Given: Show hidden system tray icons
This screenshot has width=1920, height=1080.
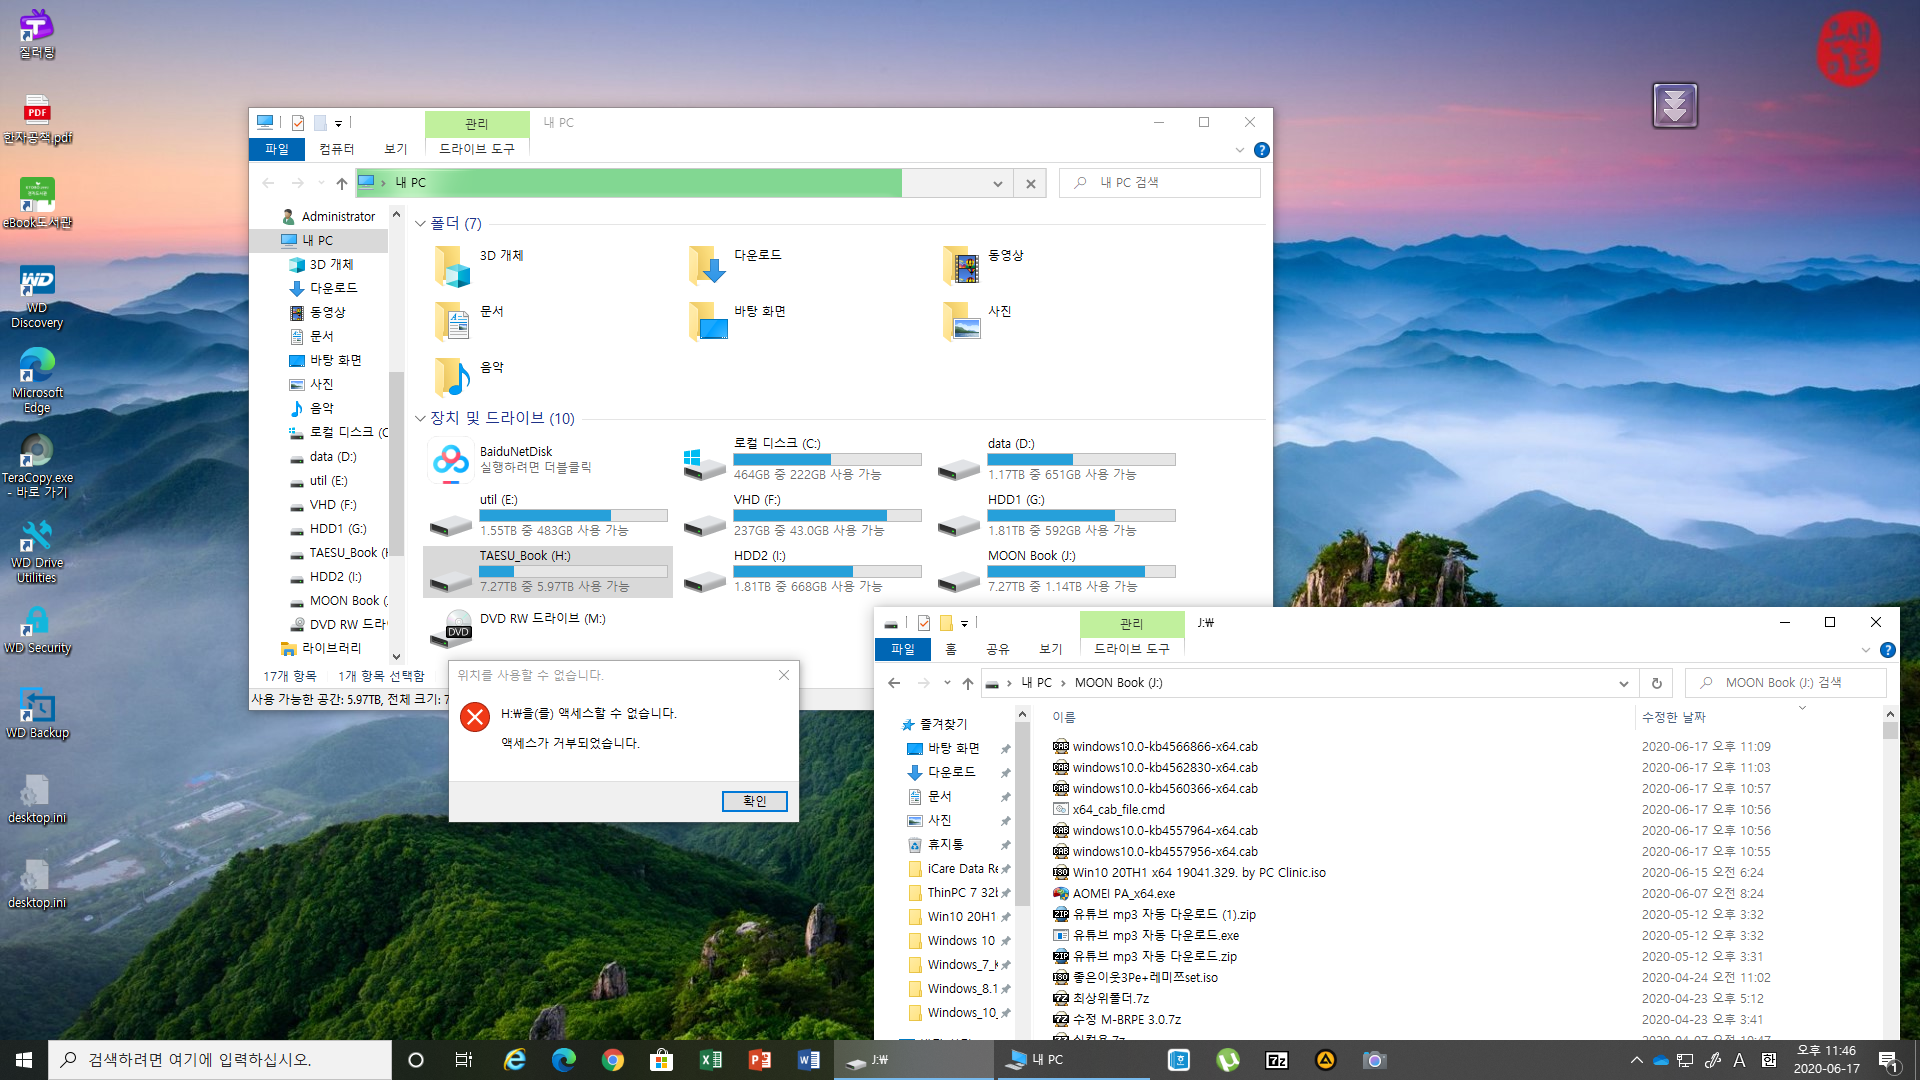Looking at the screenshot, I should (1636, 1060).
